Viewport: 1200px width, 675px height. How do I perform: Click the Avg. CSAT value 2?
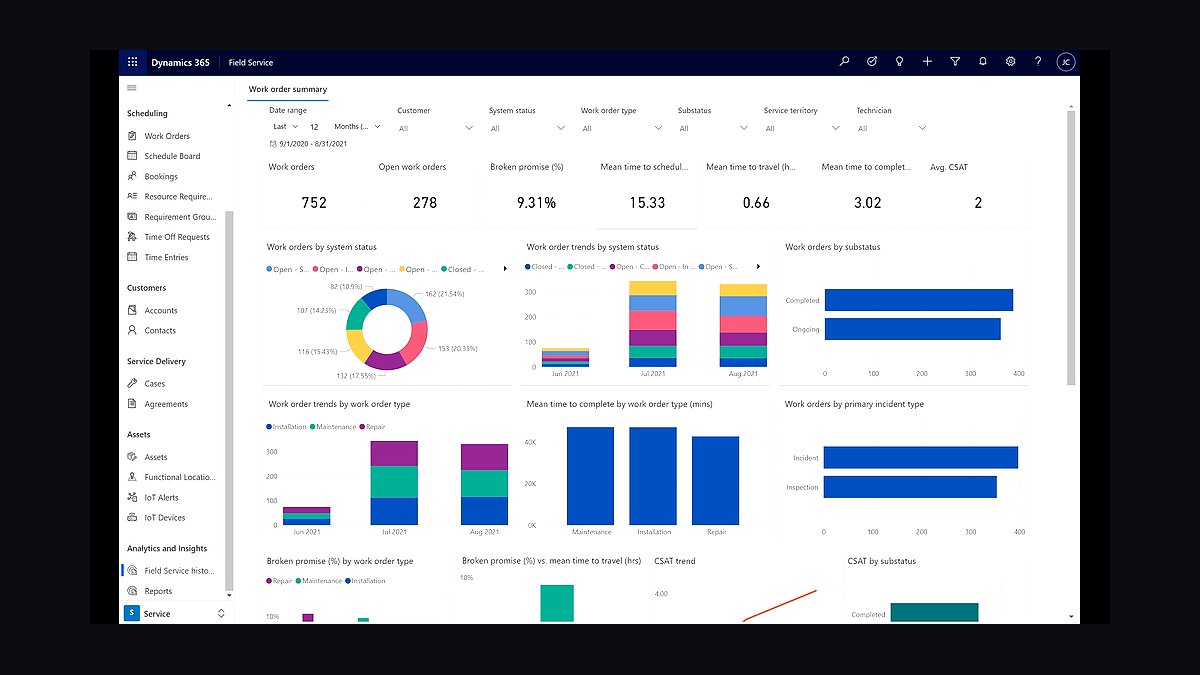[x=978, y=202]
